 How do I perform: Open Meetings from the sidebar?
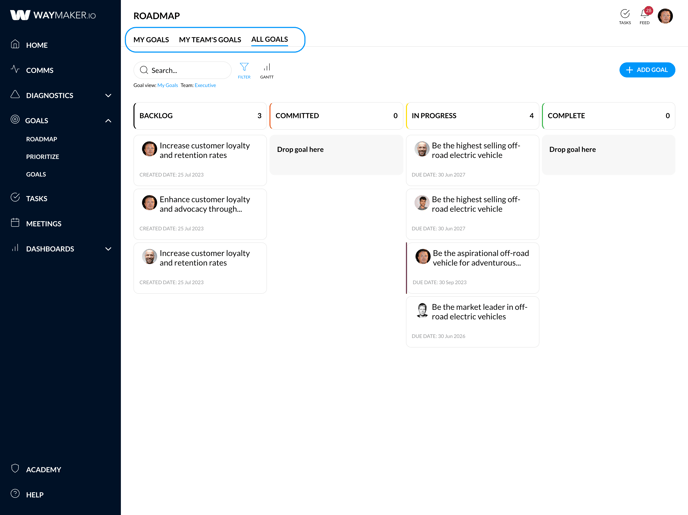tap(43, 224)
